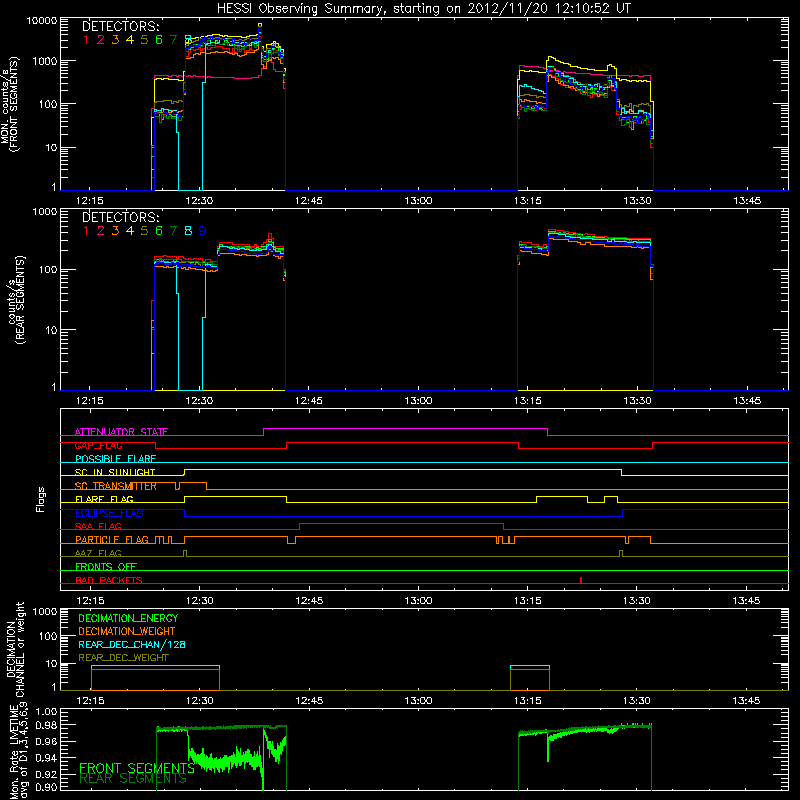Select green detector 6 in front segments legend

[x=159, y=40]
